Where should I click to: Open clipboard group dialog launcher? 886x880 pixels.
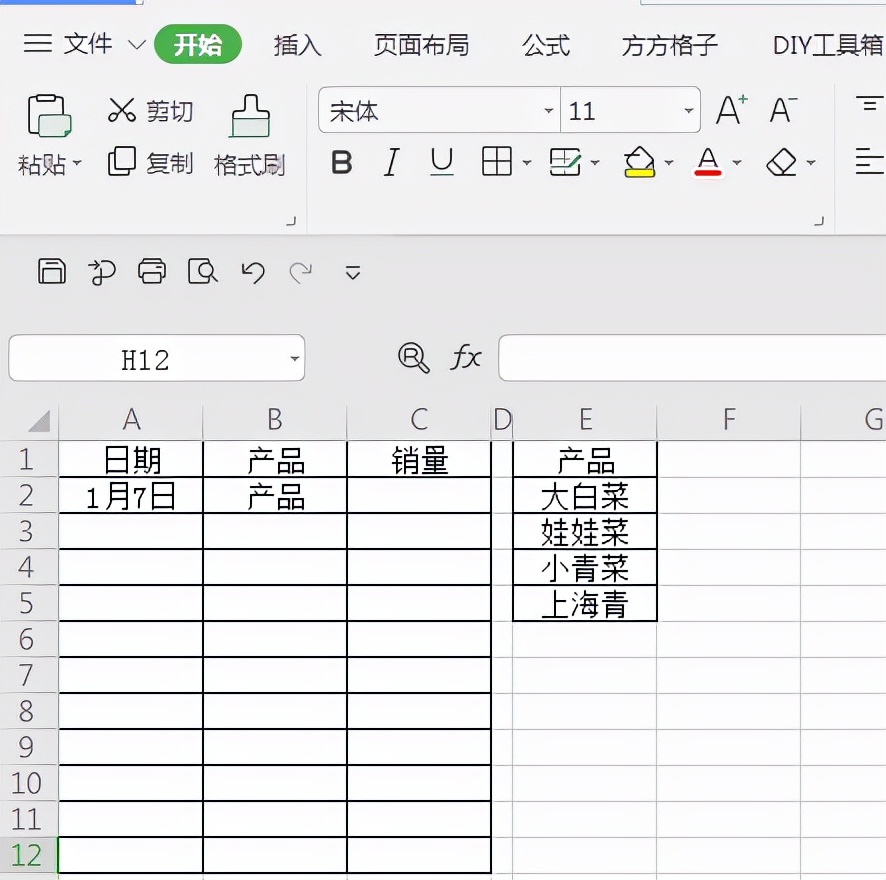click(291, 221)
